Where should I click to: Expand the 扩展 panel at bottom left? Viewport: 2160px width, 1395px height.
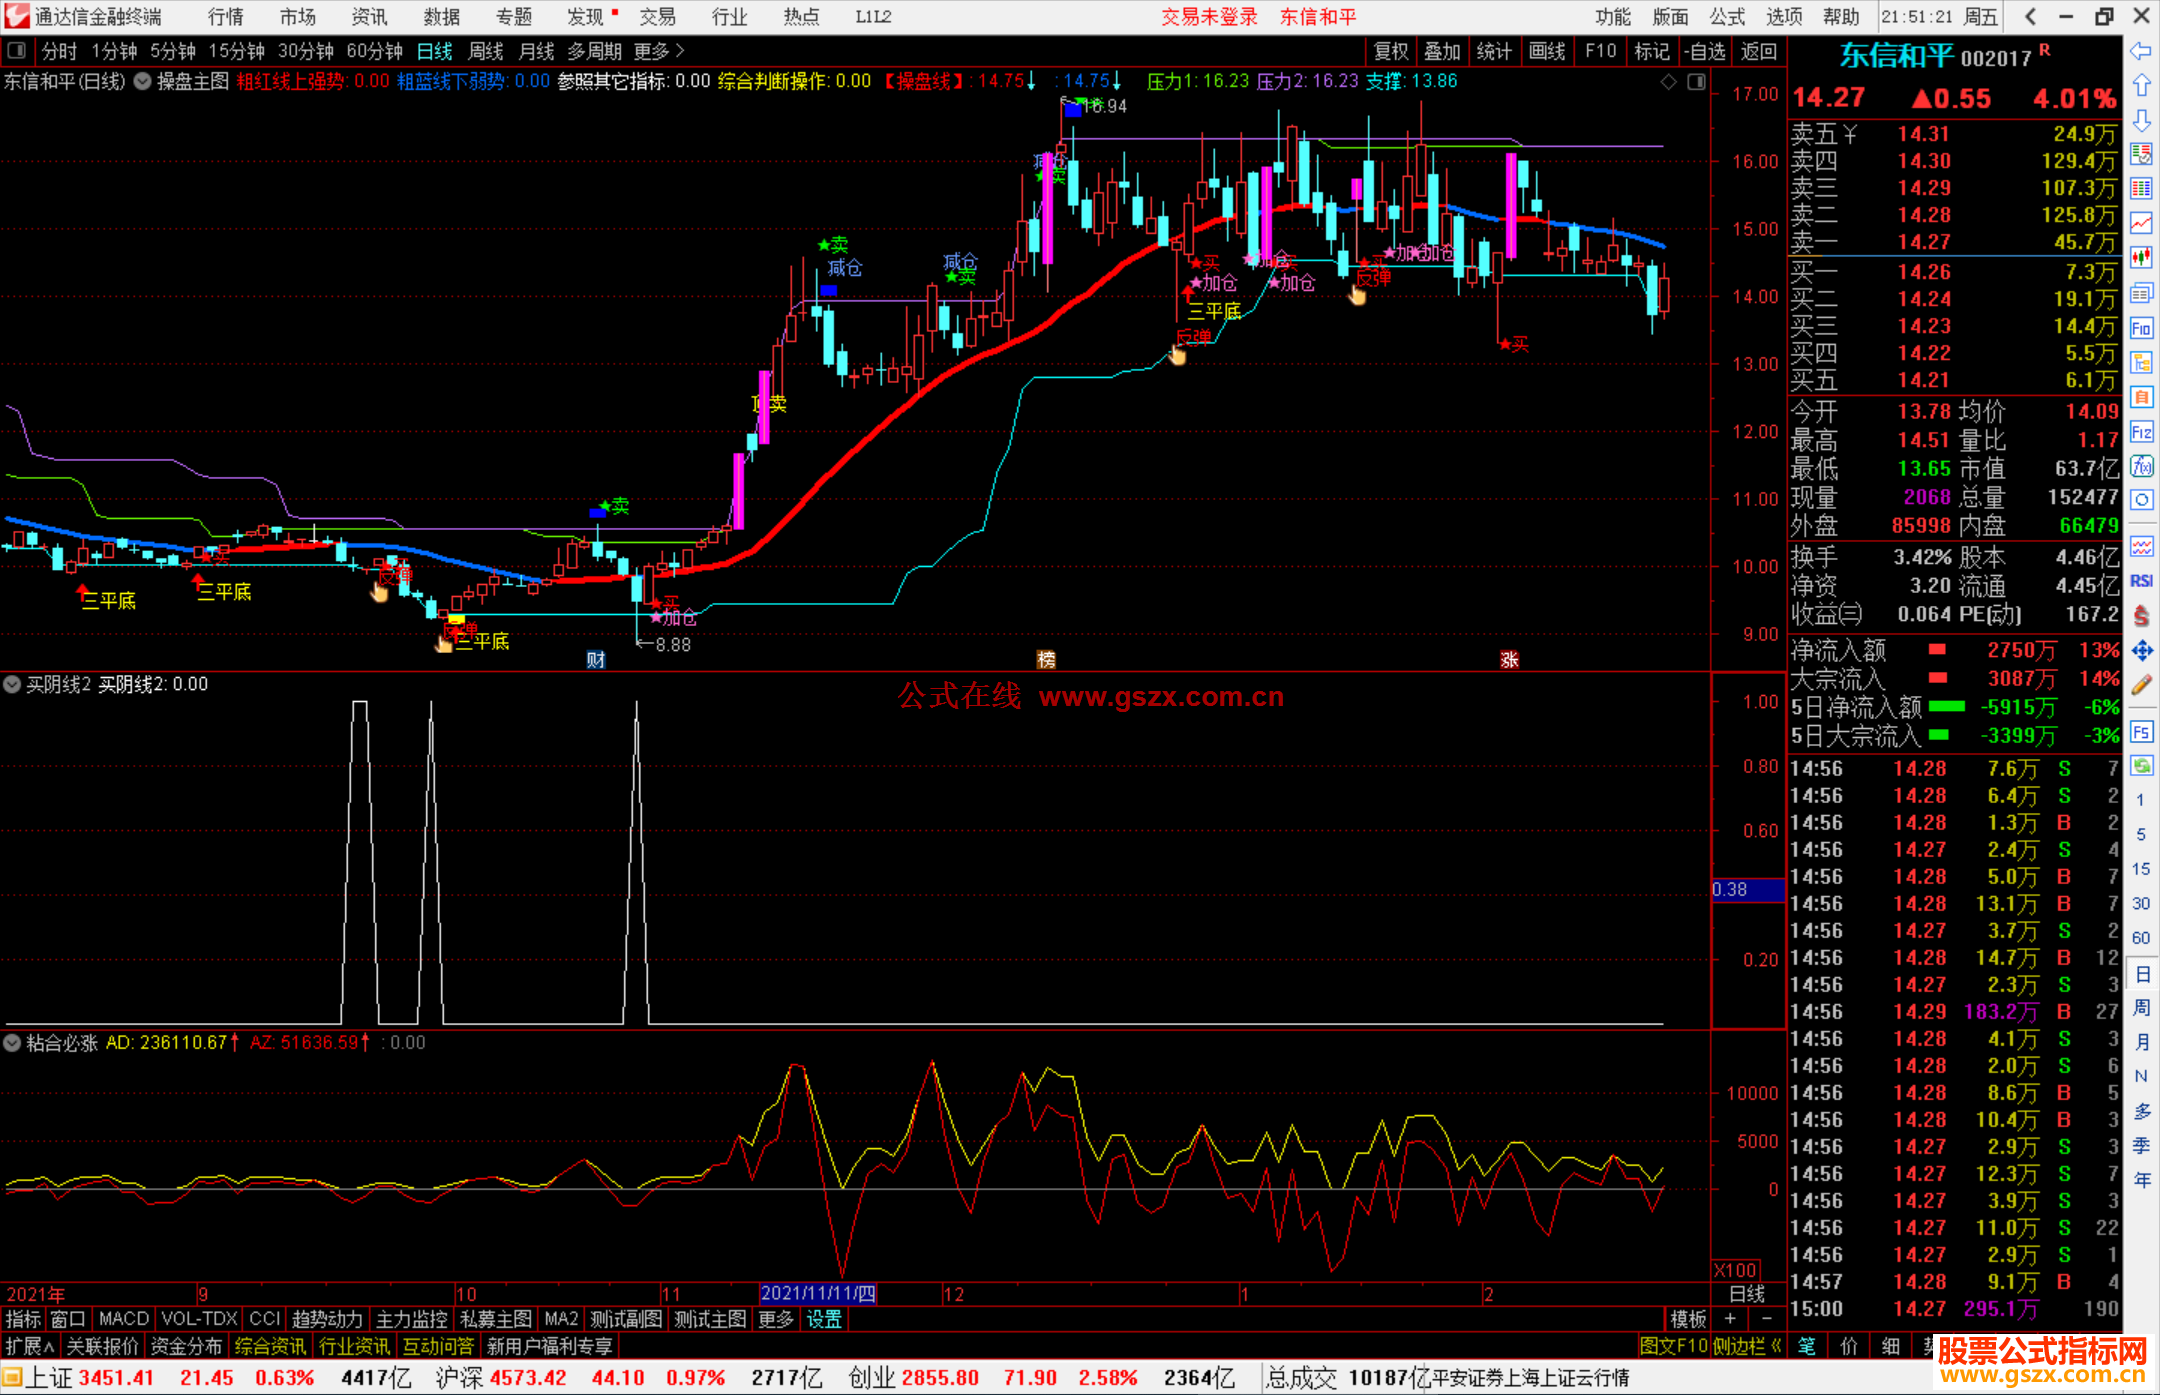[30, 1346]
